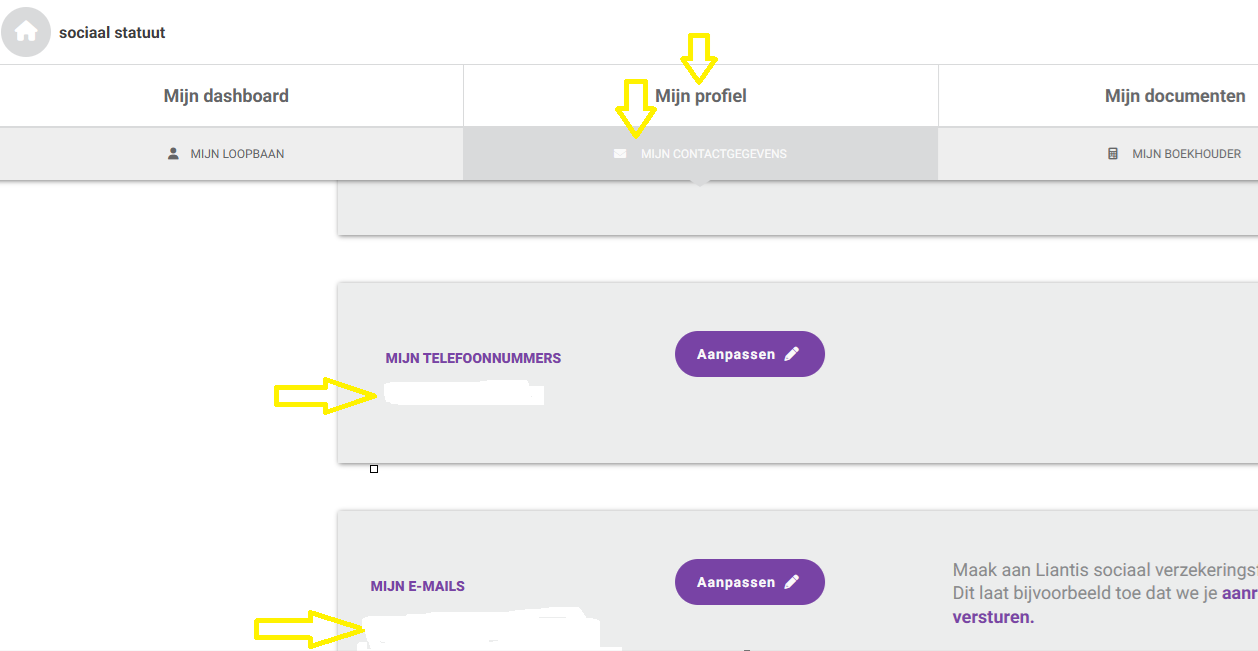Click the sociaal statuut title text
Image resolution: width=1258 pixels, height=651 pixels.
pos(112,33)
